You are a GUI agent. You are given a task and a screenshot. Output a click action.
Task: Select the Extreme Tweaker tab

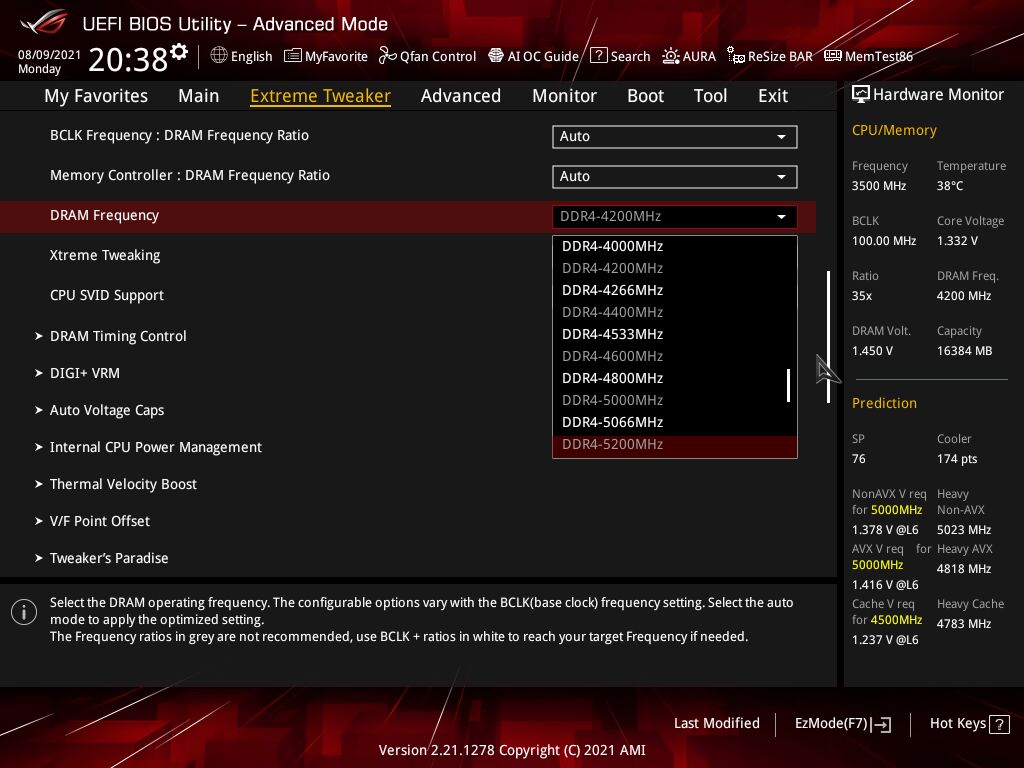click(320, 95)
